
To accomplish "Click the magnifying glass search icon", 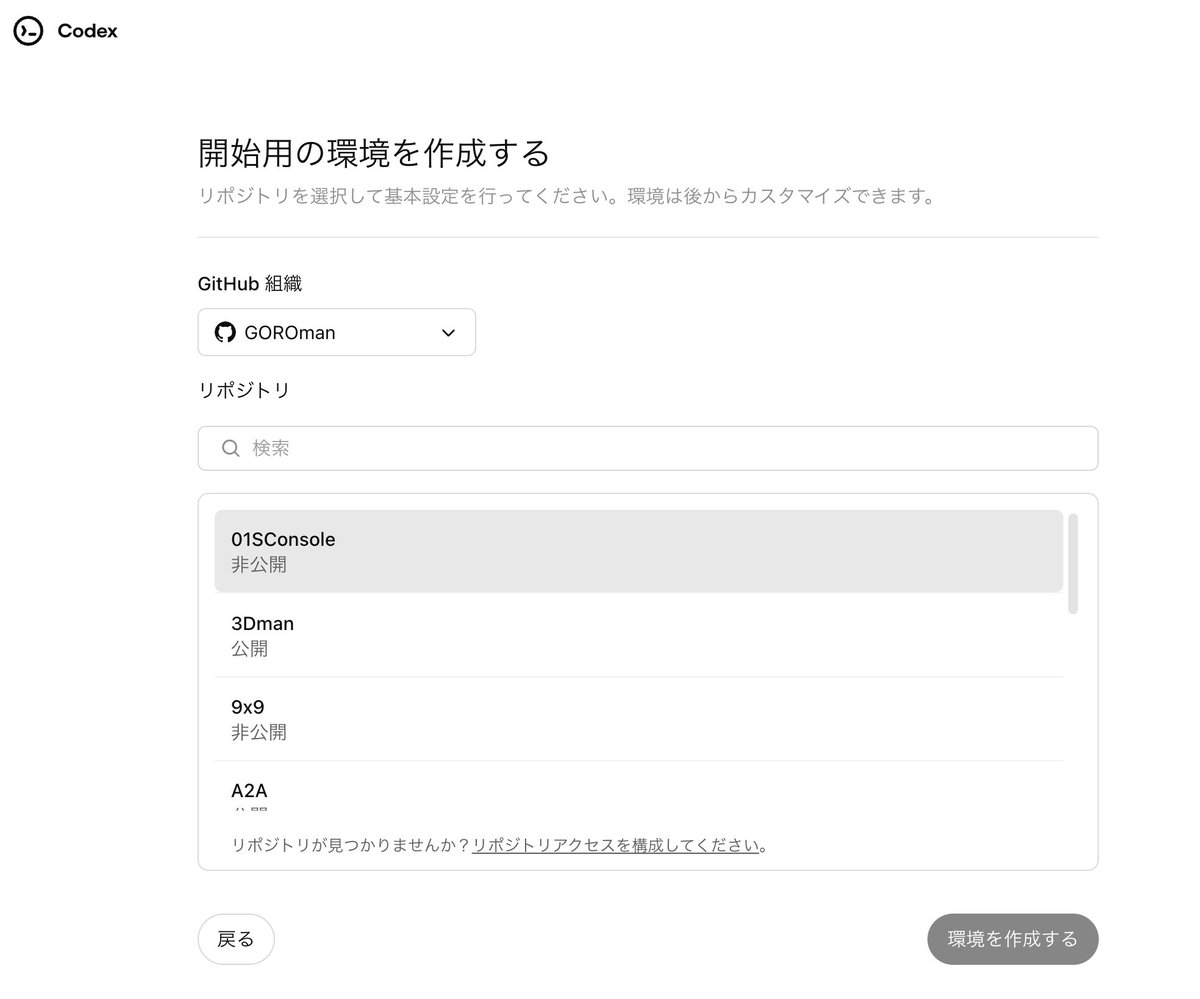I will pyautogui.click(x=231, y=448).
